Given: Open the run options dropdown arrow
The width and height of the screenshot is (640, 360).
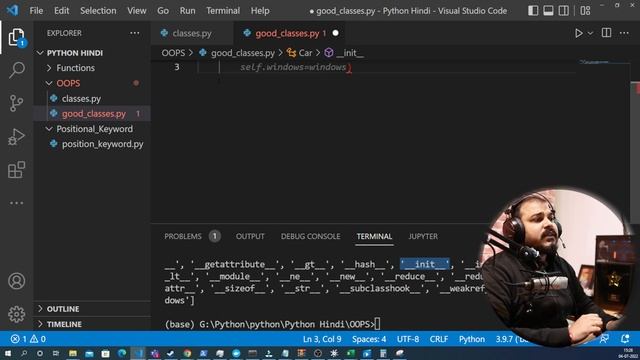Looking at the screenshot, I should pyautogui.click(x=590, y=33).
